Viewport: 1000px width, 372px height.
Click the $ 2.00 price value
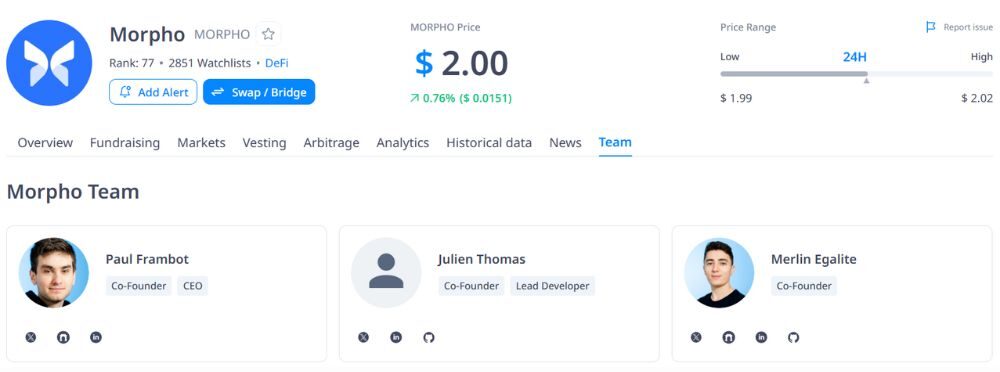pos(462,63)
